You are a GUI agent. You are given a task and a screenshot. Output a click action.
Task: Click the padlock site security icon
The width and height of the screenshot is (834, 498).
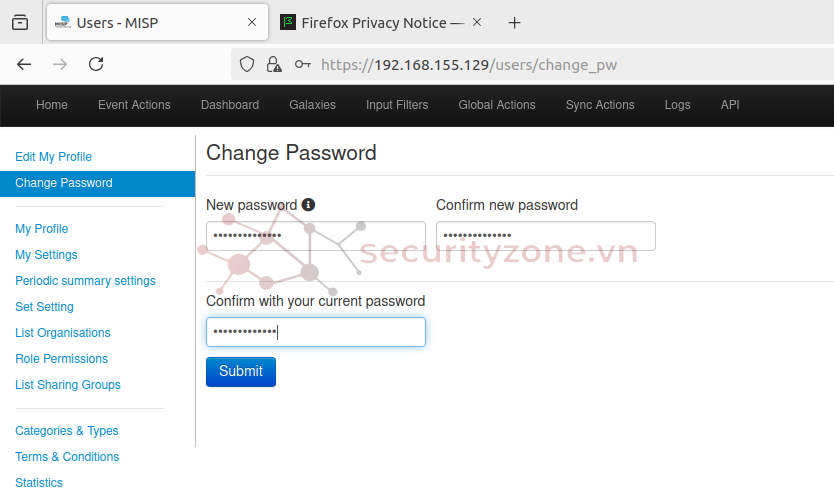click(x=274, y=64)
